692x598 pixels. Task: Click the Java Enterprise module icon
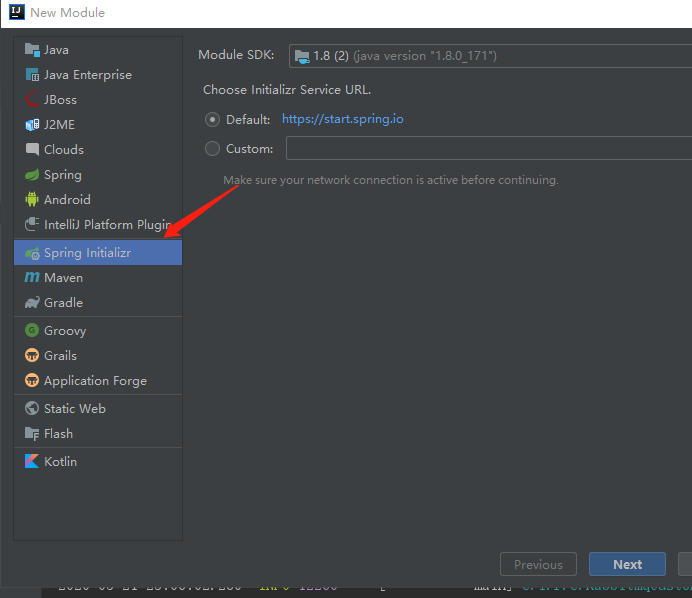coord(32,75)
